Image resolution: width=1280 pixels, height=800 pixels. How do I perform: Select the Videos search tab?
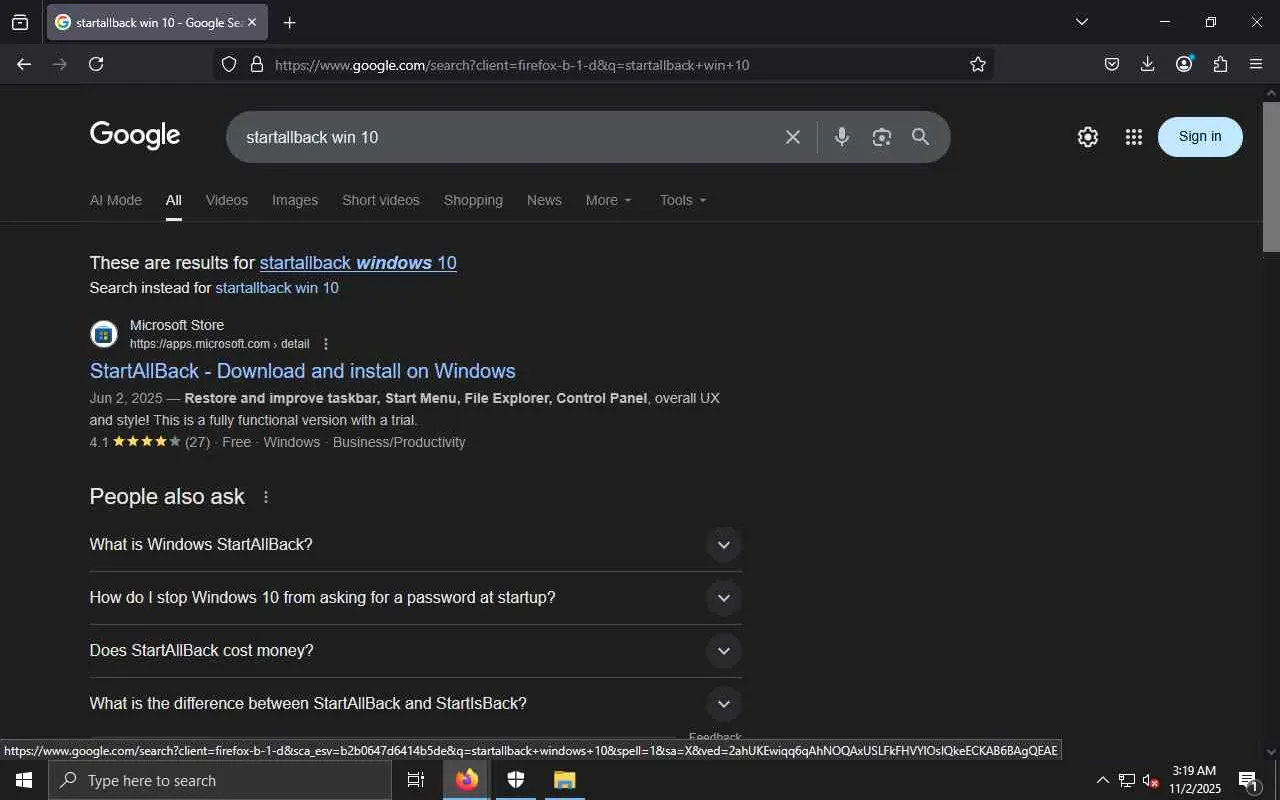[227, 200]
